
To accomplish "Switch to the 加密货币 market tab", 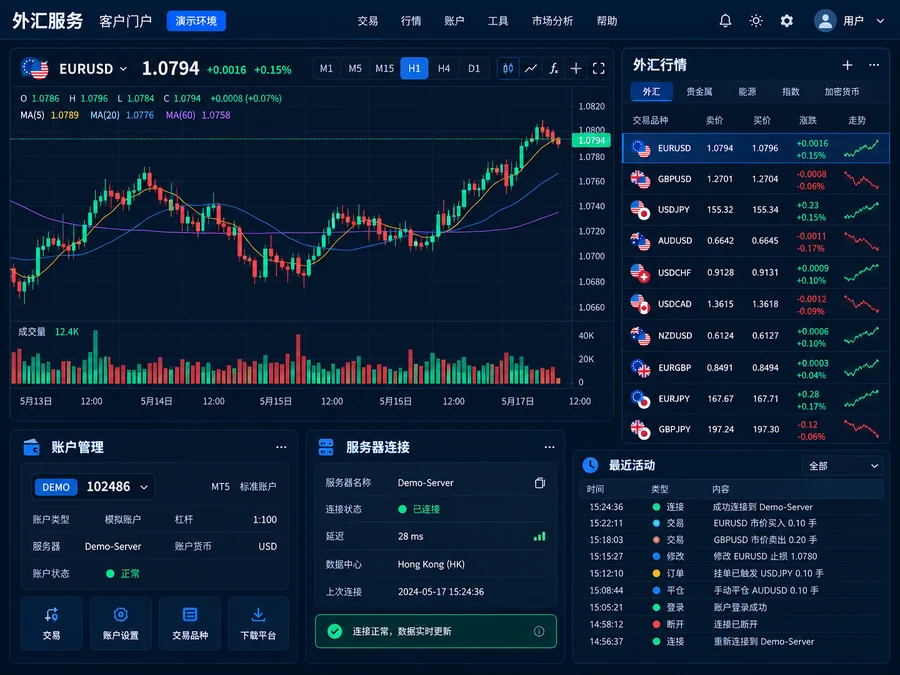I will [x=842, y=92].
